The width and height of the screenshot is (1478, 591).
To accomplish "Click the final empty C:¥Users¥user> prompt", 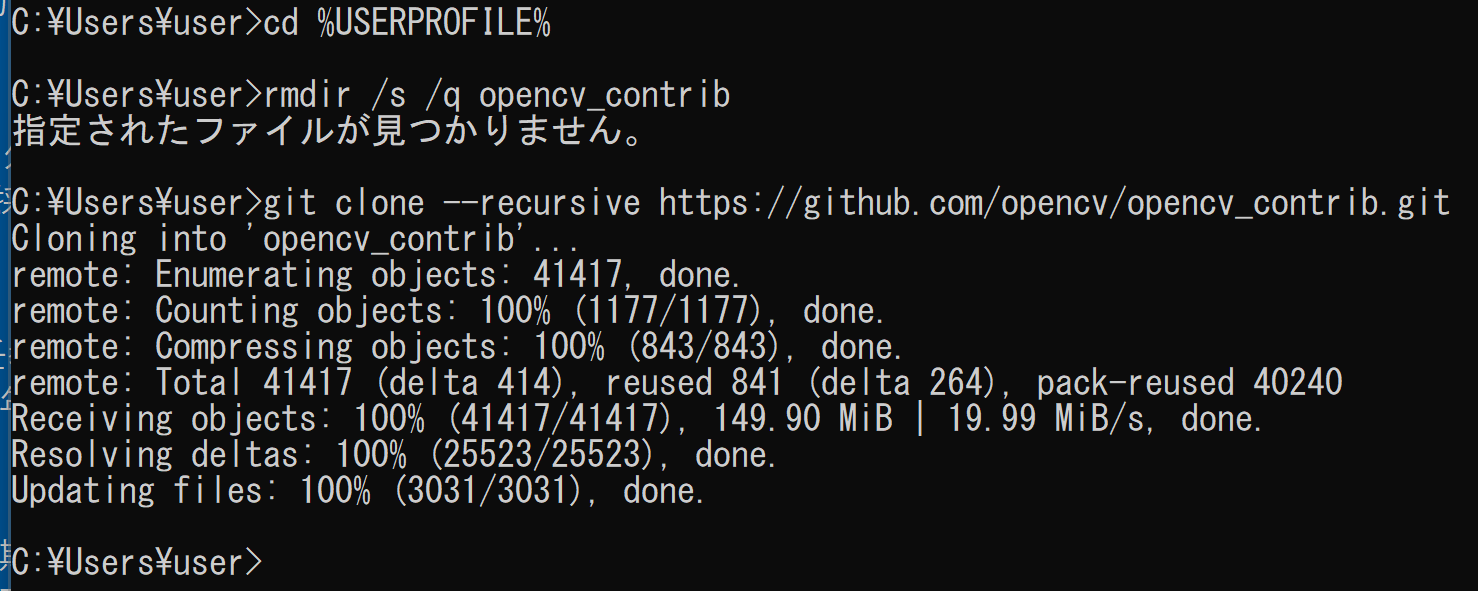I will 137,564.
